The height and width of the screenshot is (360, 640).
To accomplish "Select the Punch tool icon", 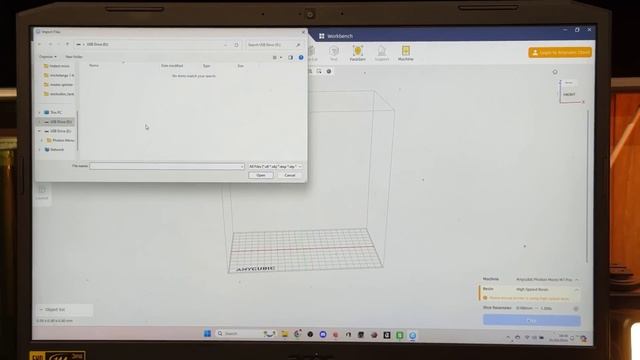I will 358,53.
